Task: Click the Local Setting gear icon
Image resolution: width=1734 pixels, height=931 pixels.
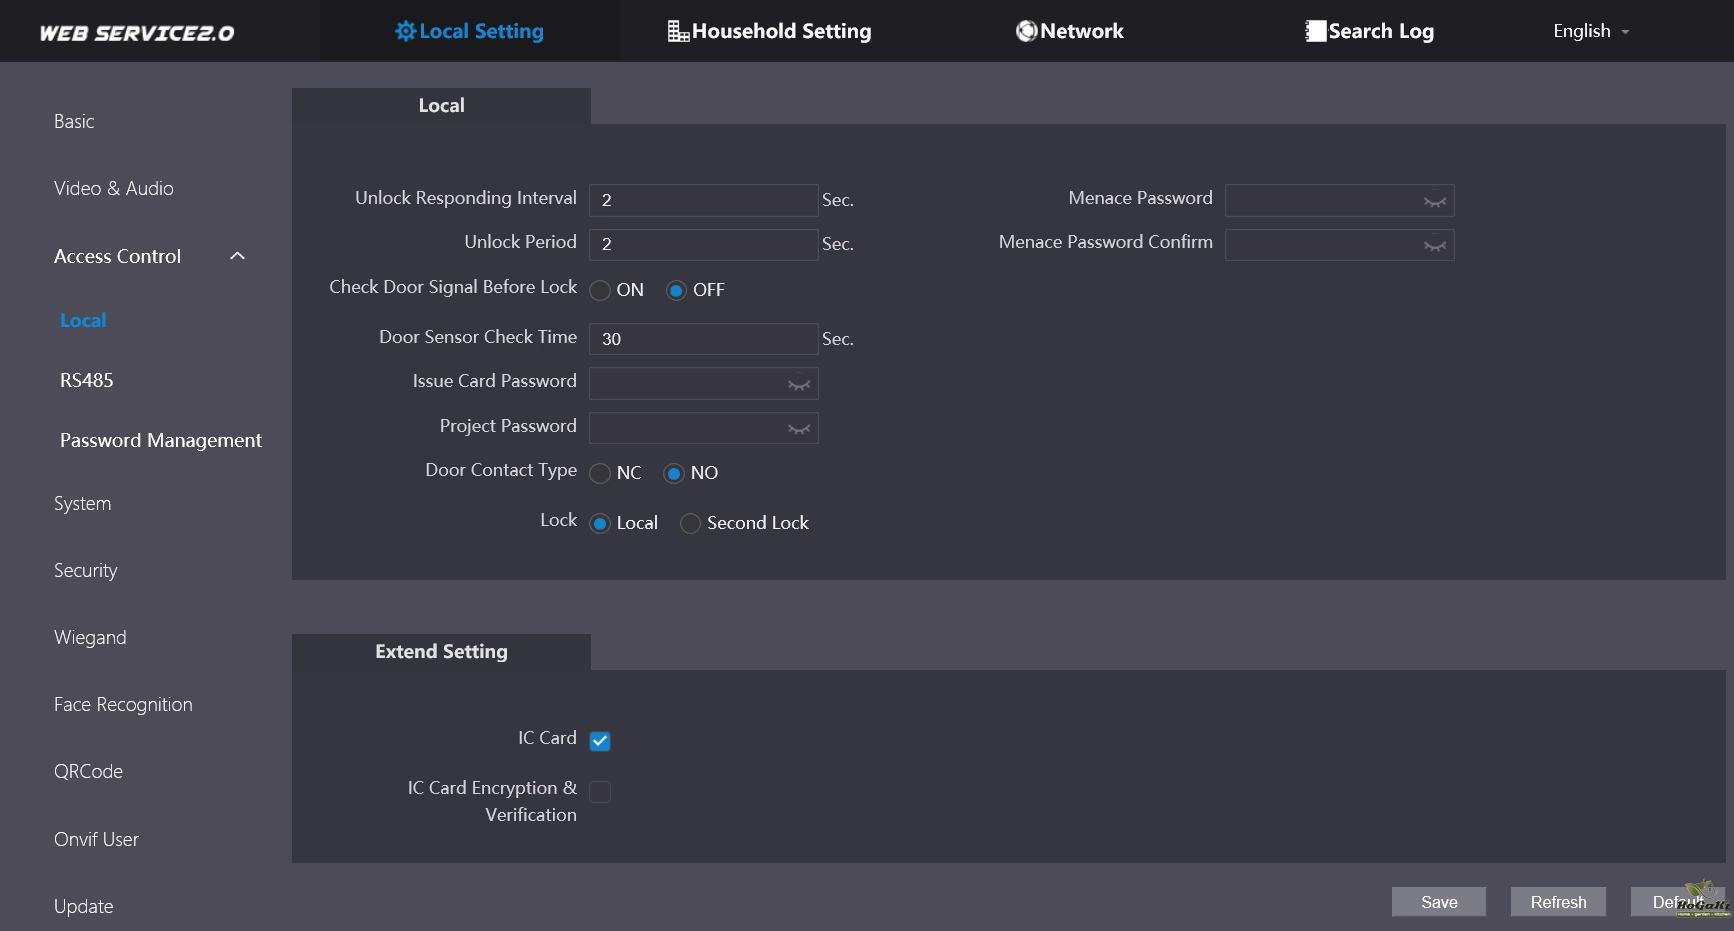Action: (405, 31)
